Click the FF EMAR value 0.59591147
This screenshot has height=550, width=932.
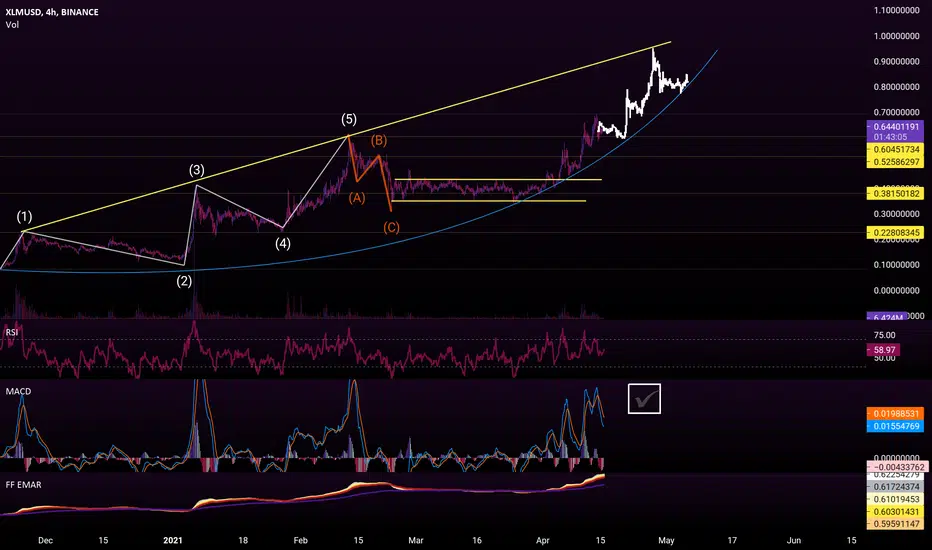point(895,524)
